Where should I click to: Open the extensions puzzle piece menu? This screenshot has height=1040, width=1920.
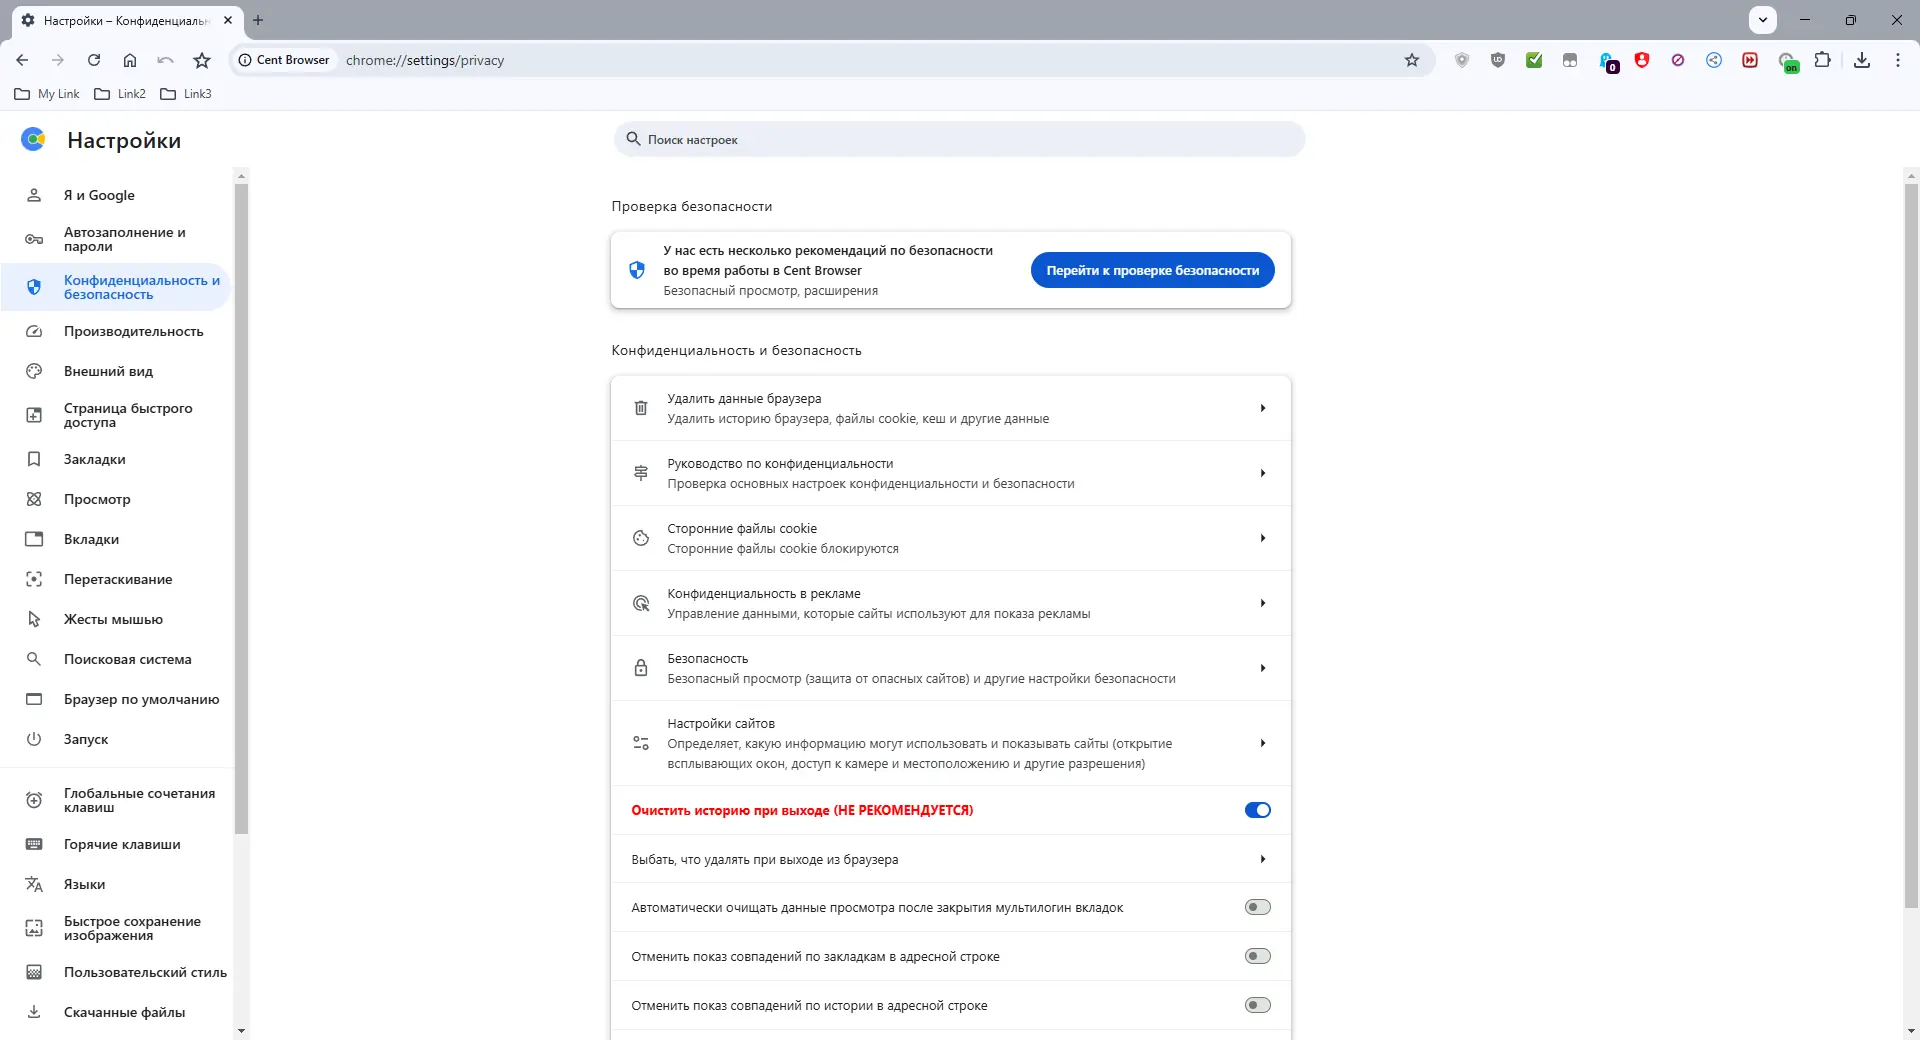(1823, 60)
